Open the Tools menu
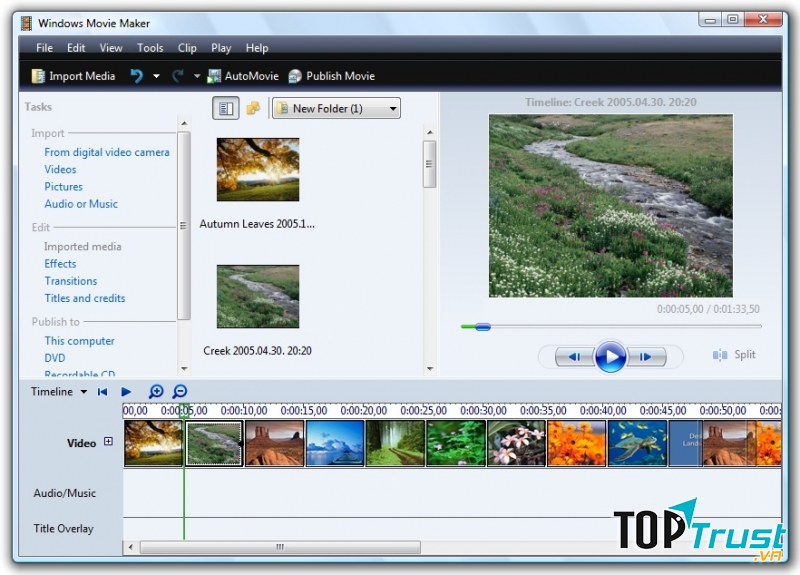The image size is (800, 575). click(x=150, y=48)
